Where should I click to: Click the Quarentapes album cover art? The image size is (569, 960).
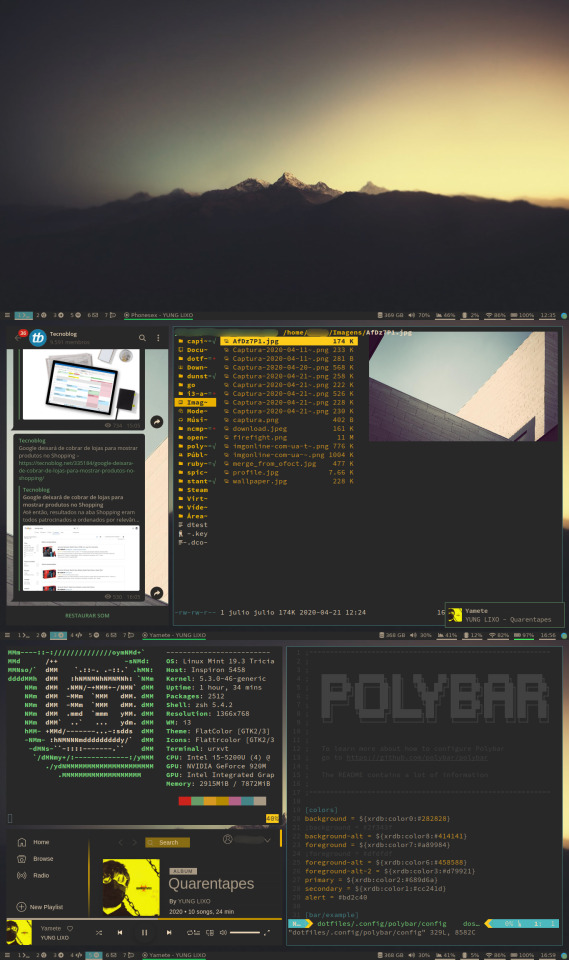[131, 887]
